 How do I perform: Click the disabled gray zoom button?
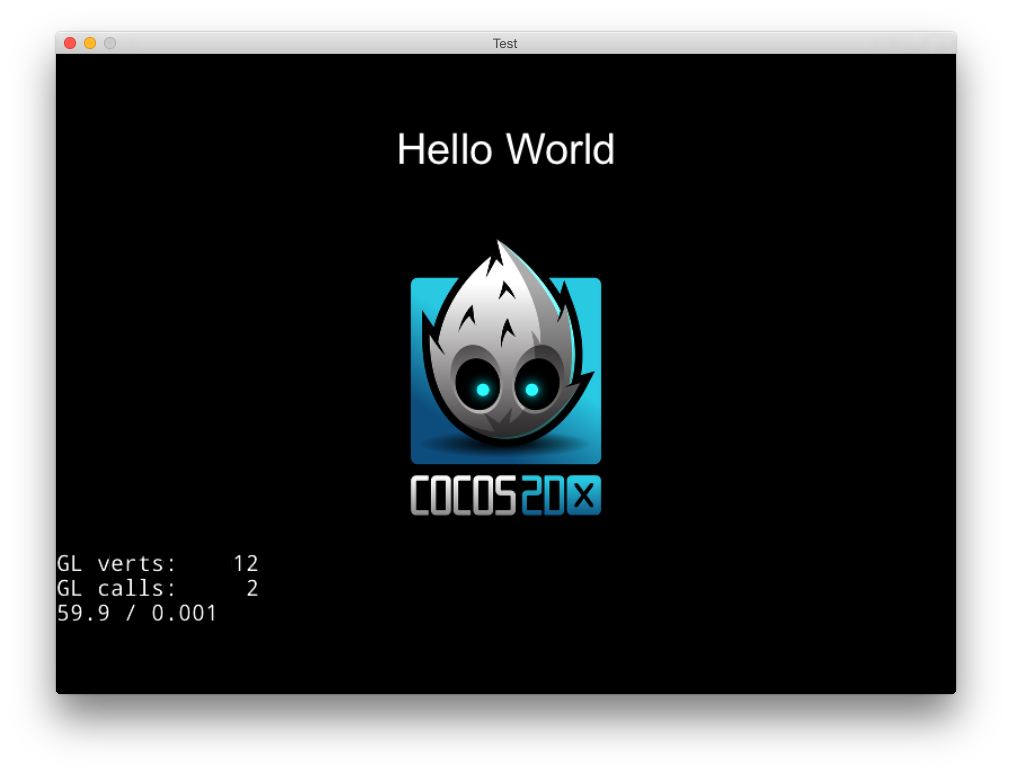[x=110, y=43]
